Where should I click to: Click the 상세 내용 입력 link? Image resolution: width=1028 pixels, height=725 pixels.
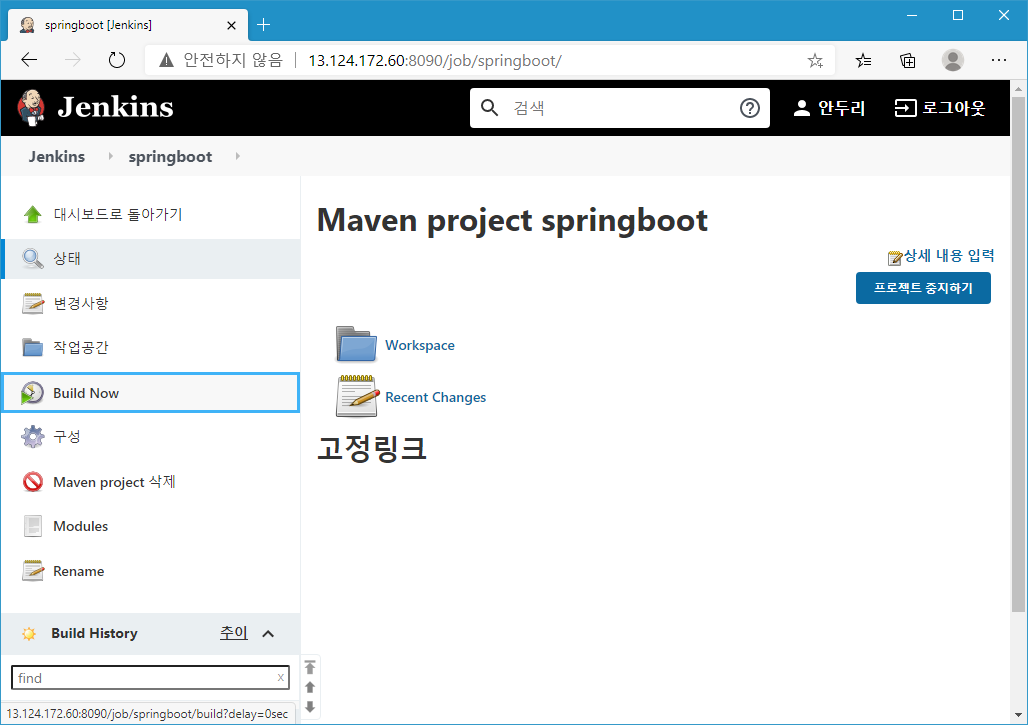[x=949, y=256]
